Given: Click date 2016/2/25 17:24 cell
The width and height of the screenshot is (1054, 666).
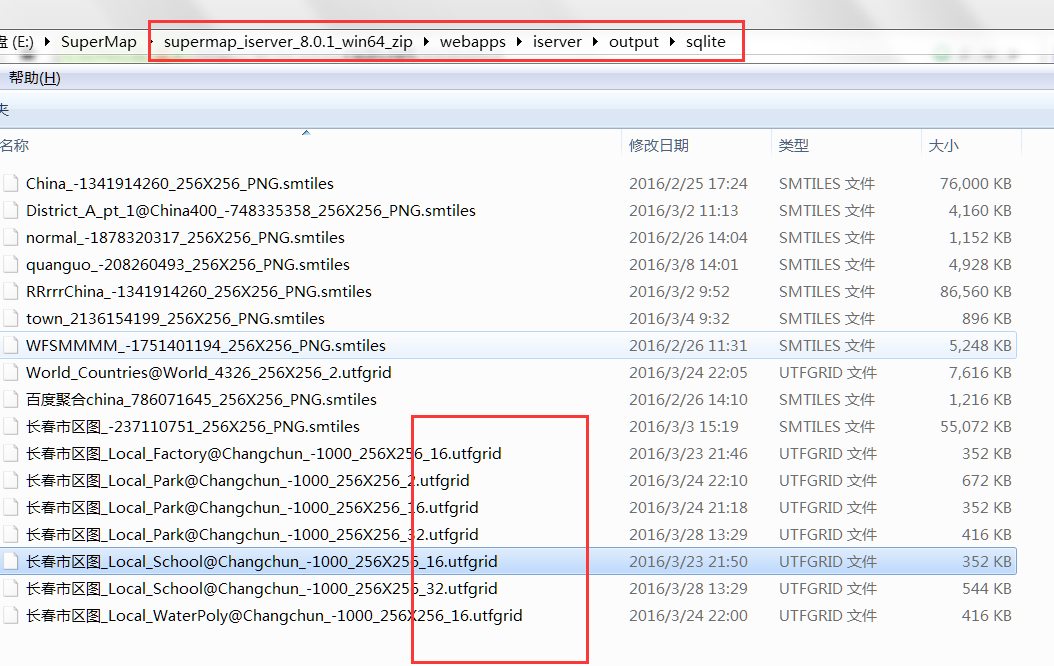Looking at the screenshot, I should pyautogui.click(x=688, y=183).
